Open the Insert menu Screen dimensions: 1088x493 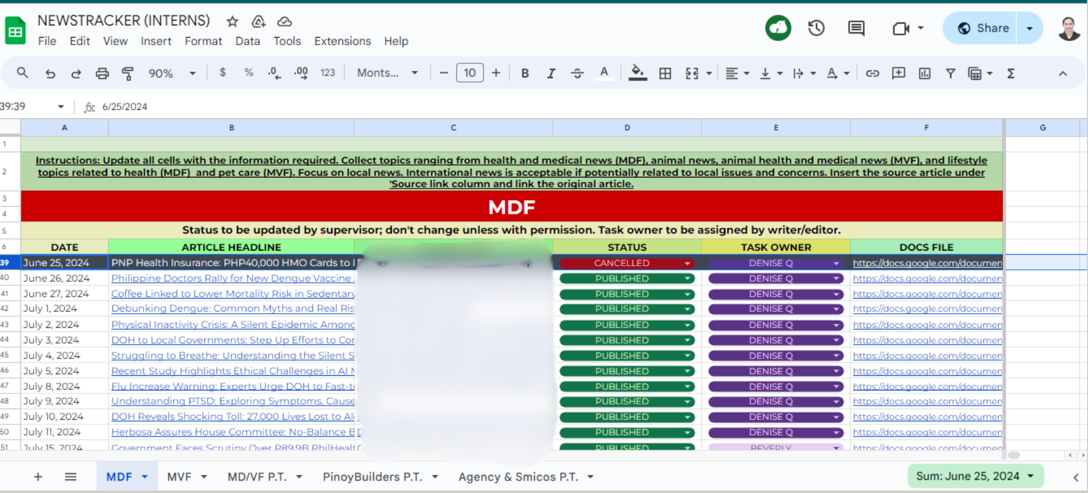156,41
